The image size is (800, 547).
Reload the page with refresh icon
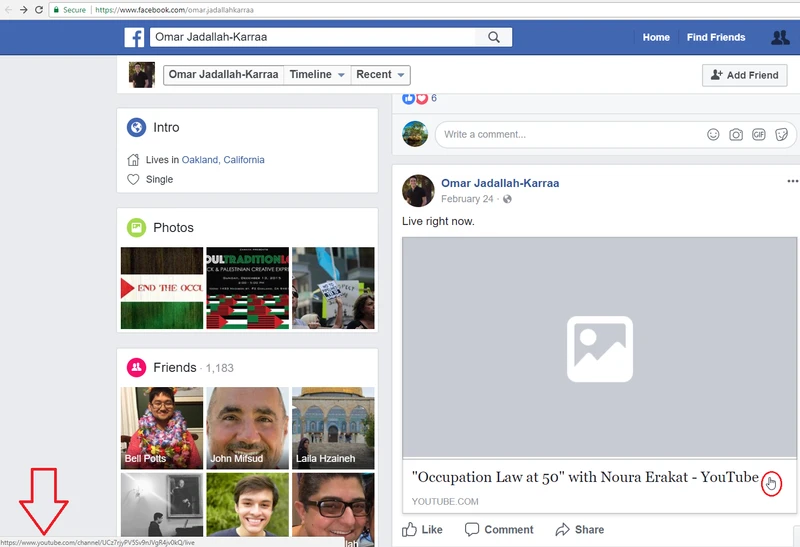[39, 10]
